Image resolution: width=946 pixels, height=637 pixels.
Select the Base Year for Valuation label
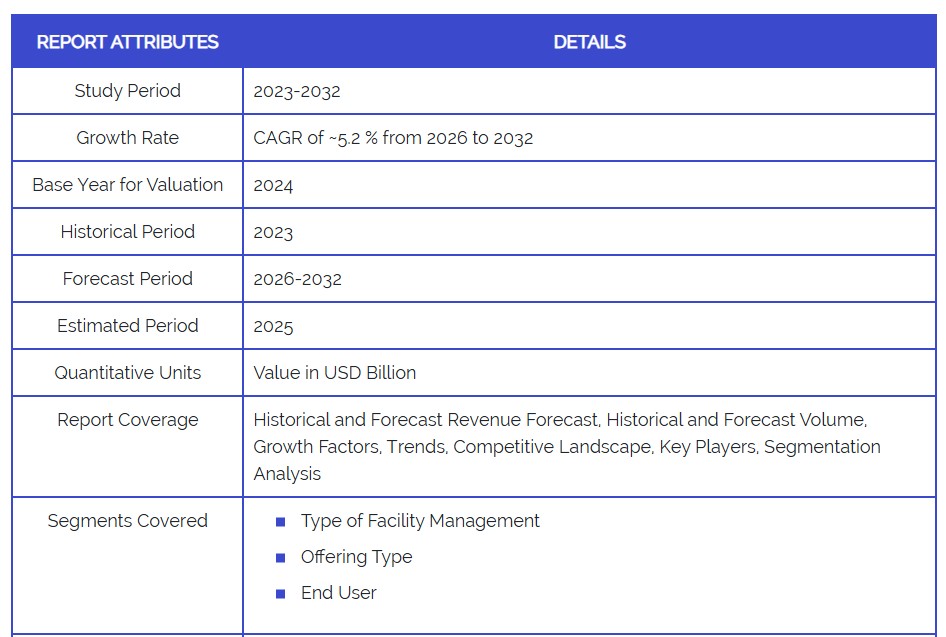[127, 185]
